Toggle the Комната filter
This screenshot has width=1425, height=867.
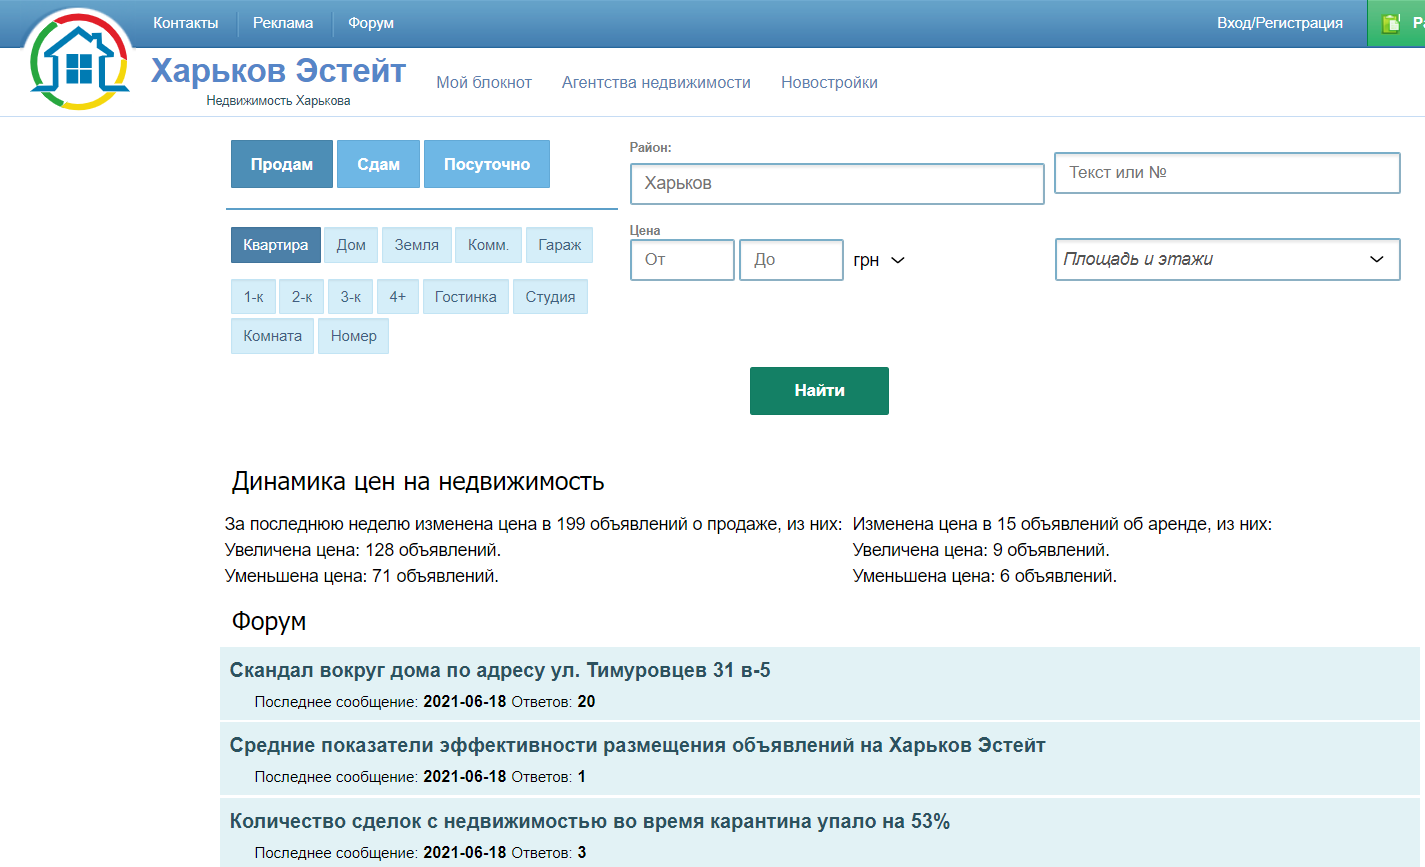(272, 336)
